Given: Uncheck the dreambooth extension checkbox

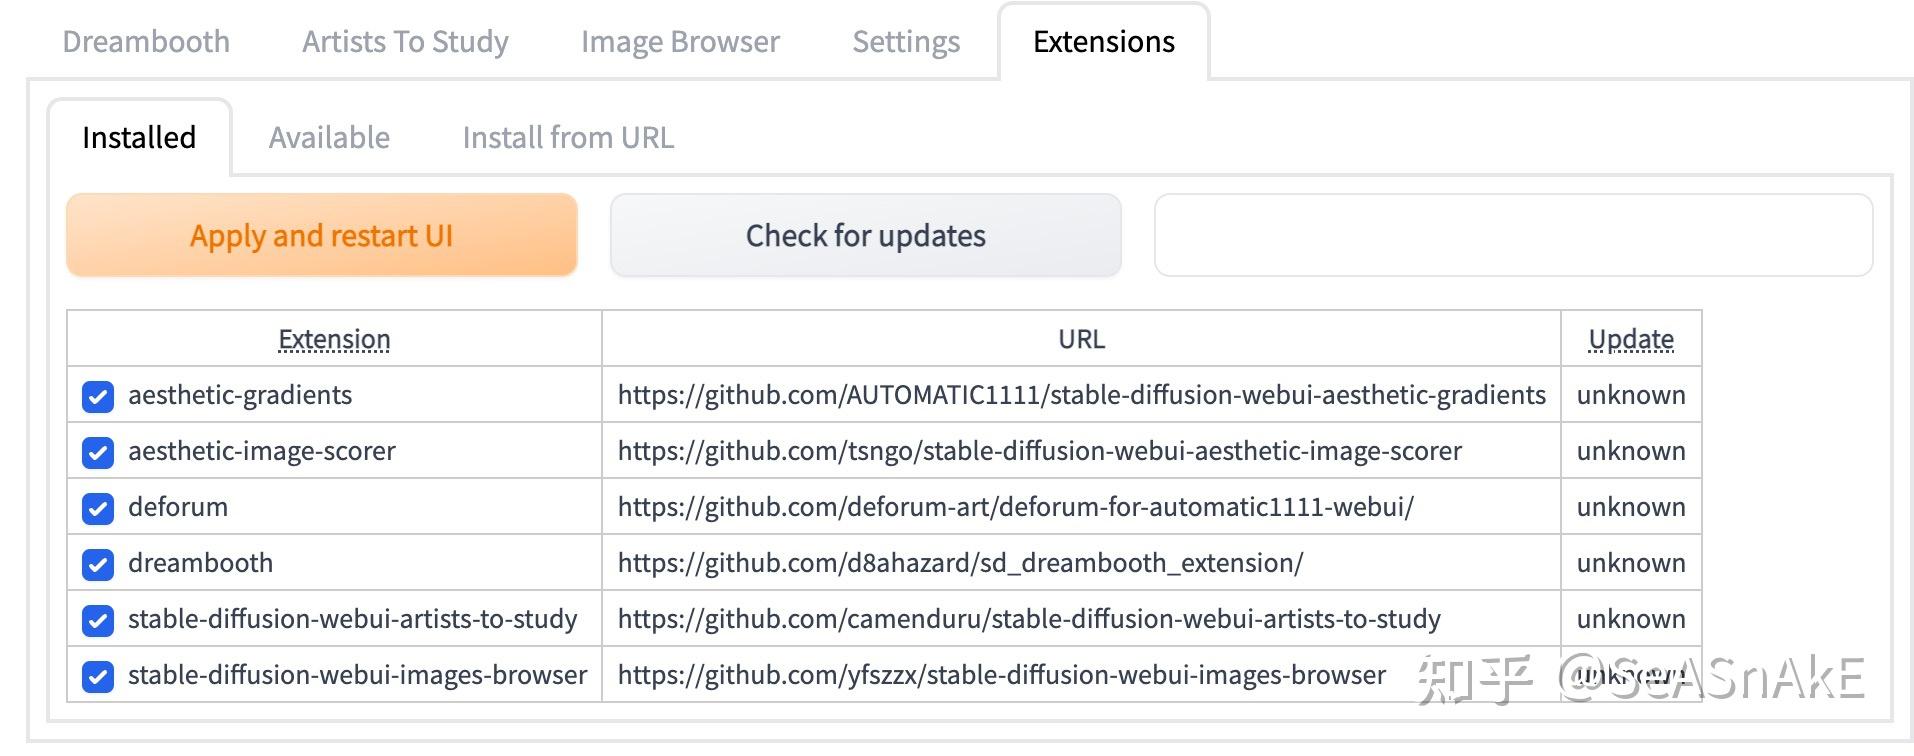Looking at the screenshot, I should (x=98, y=565).
